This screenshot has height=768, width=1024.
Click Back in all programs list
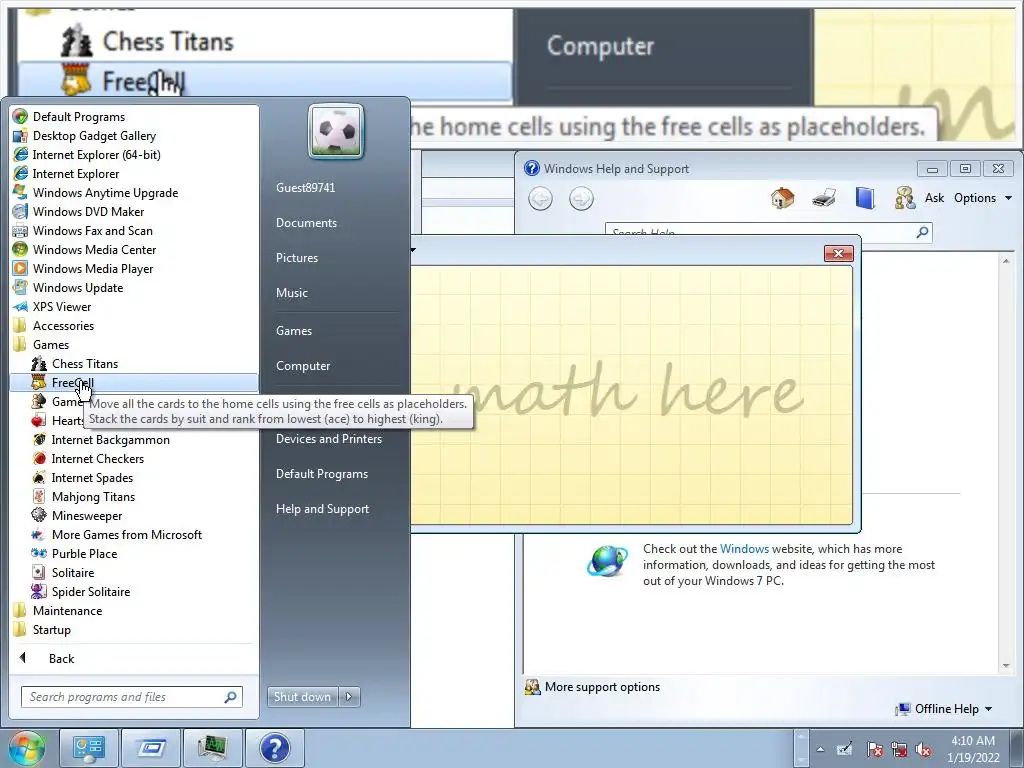(61, 659)
